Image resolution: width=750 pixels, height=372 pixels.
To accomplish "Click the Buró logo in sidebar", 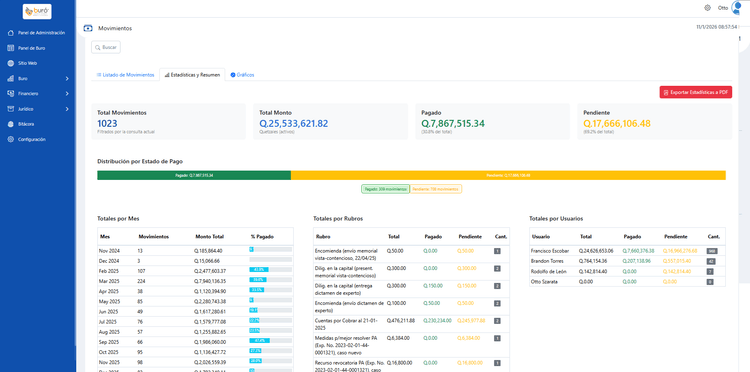I will 37,11.
